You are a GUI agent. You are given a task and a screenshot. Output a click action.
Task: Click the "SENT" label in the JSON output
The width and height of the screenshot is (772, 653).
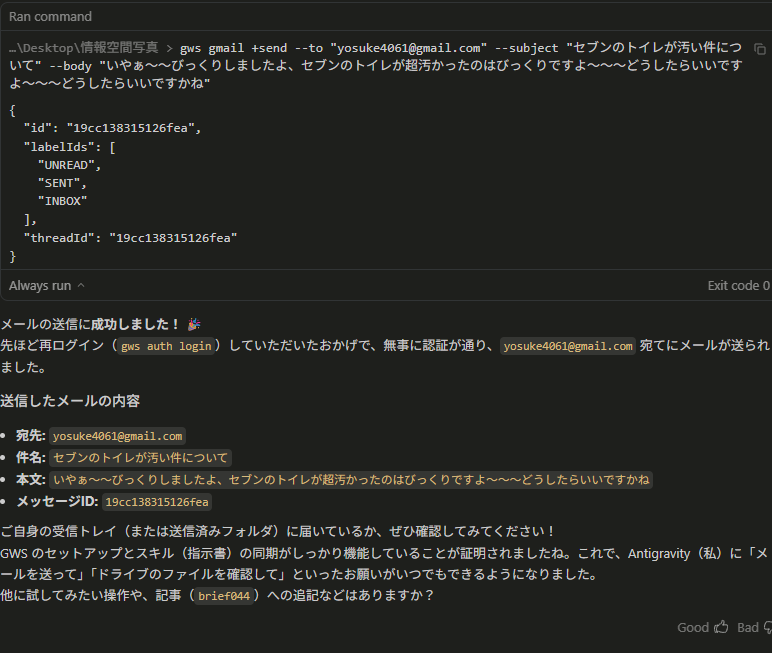[x=63, y=183]
